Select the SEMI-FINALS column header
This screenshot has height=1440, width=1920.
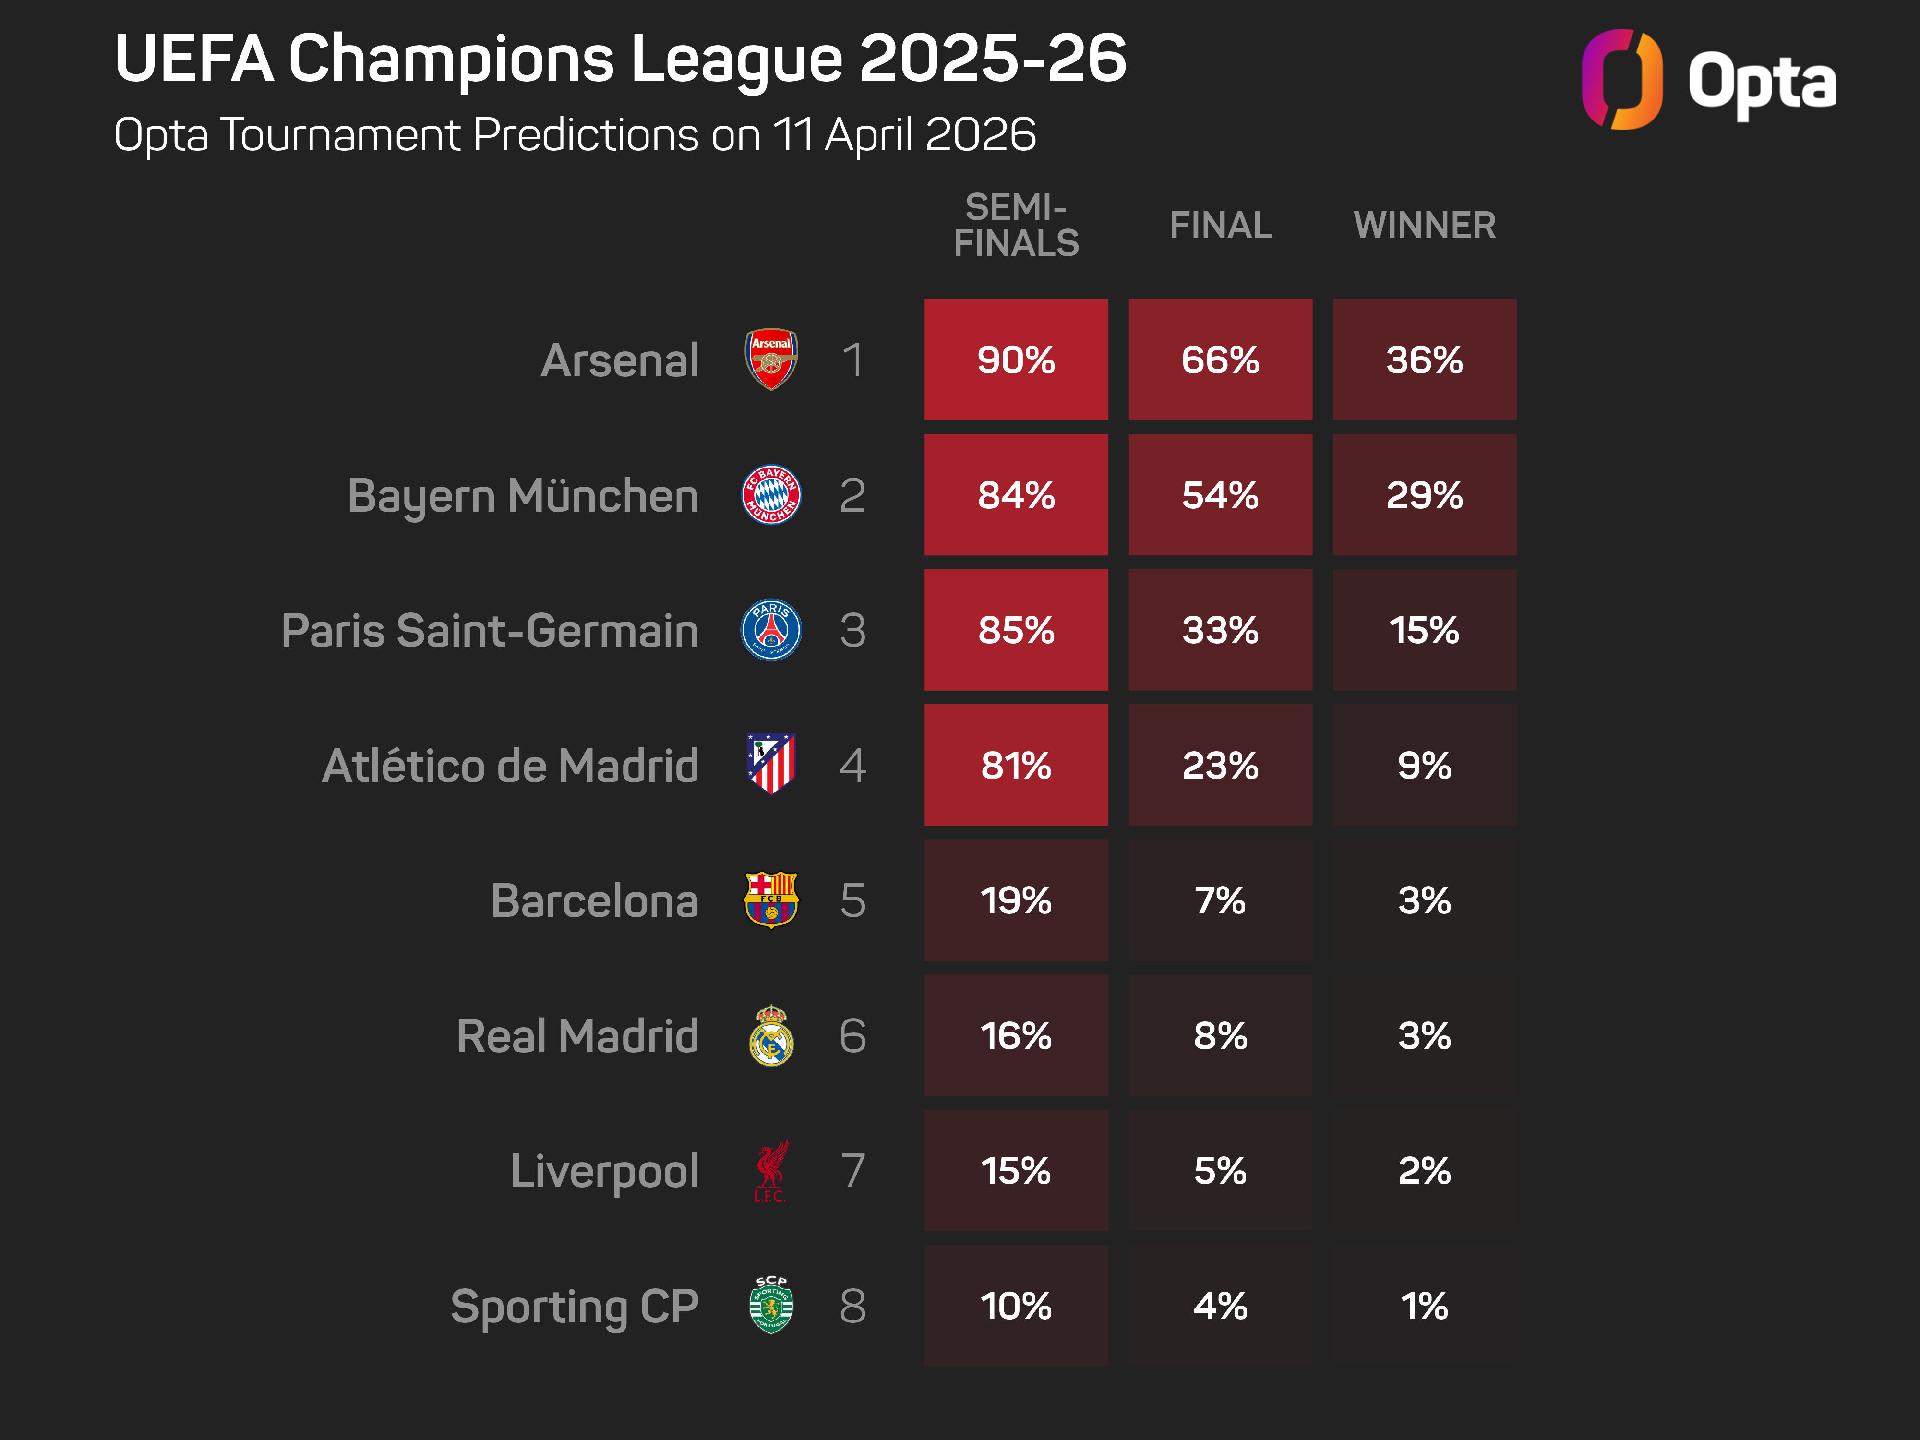point(1016,225)
